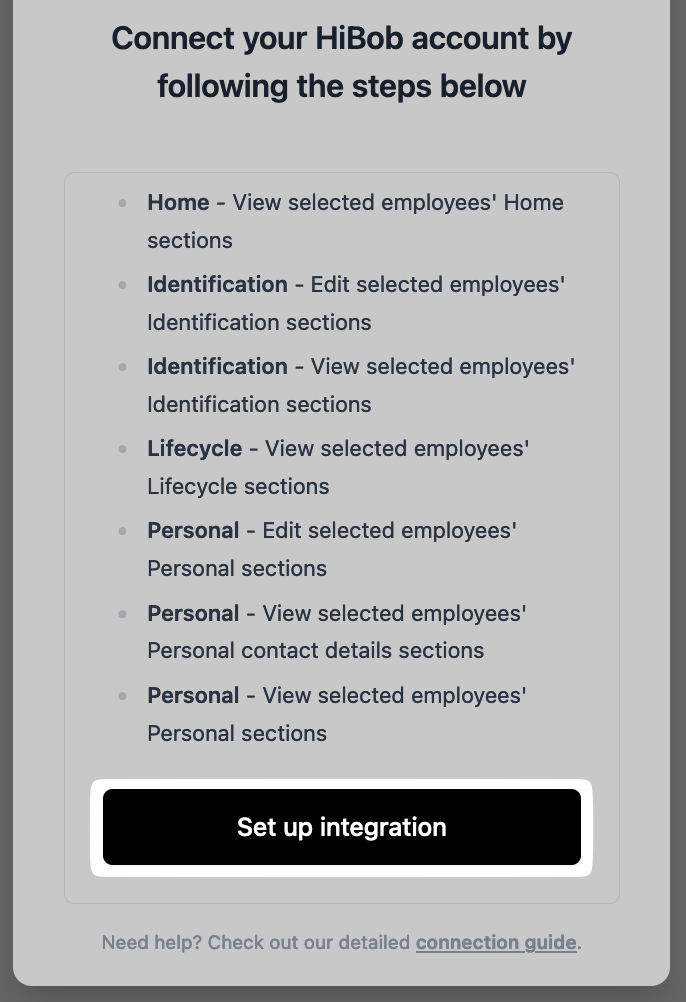Select the Identification Edit permission entry
Screen dimensions: 686x1002
tap(356, 303)
